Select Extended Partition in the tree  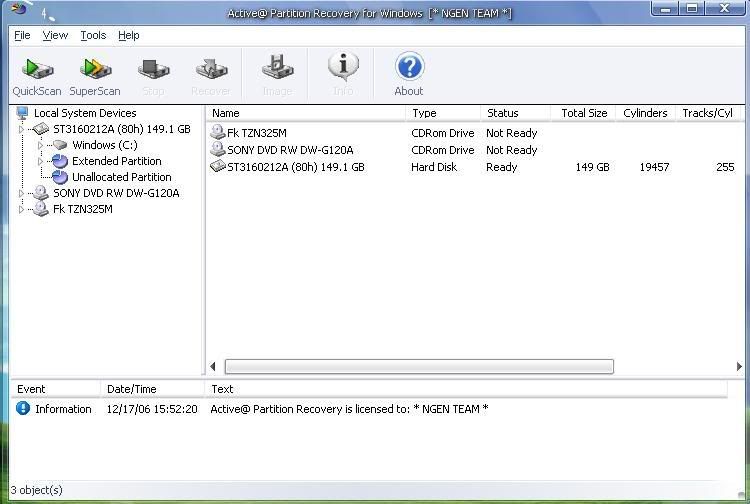[x=116, y=161]
